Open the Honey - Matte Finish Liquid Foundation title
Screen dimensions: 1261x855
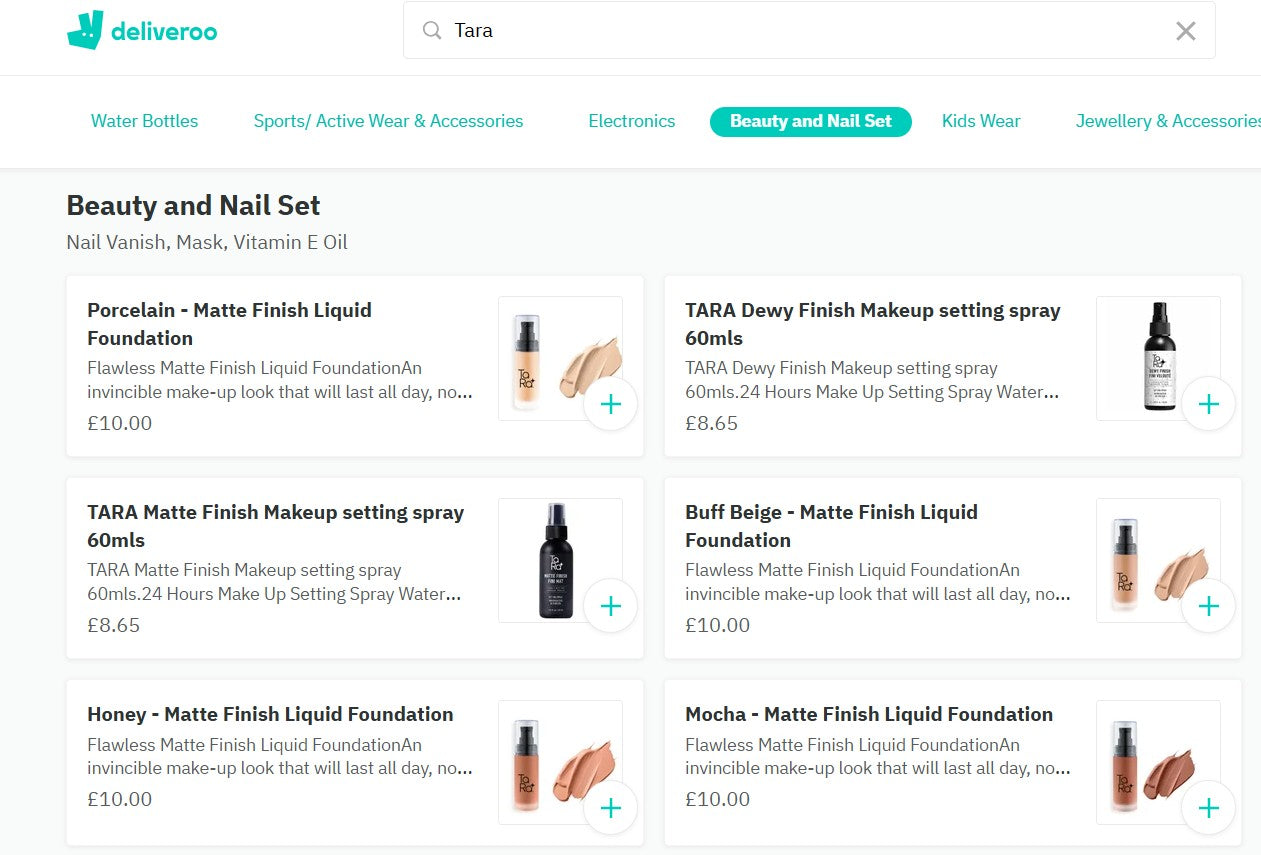(x=270, y=714)
